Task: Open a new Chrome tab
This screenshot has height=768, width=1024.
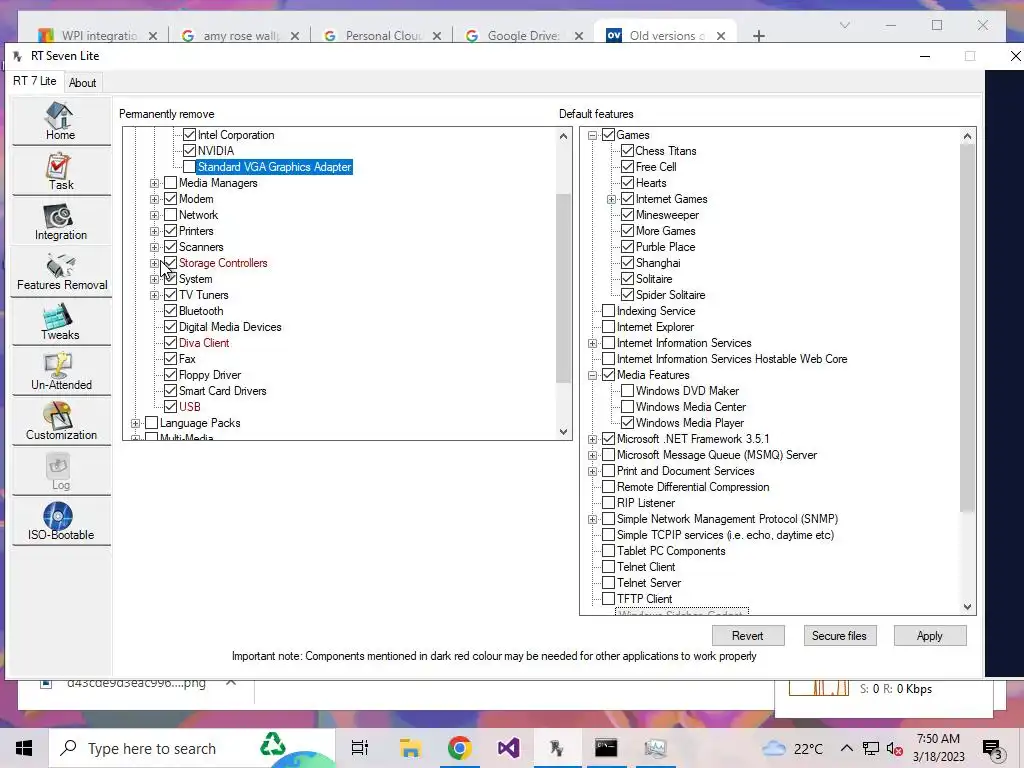Action: [x=758, y=36]
